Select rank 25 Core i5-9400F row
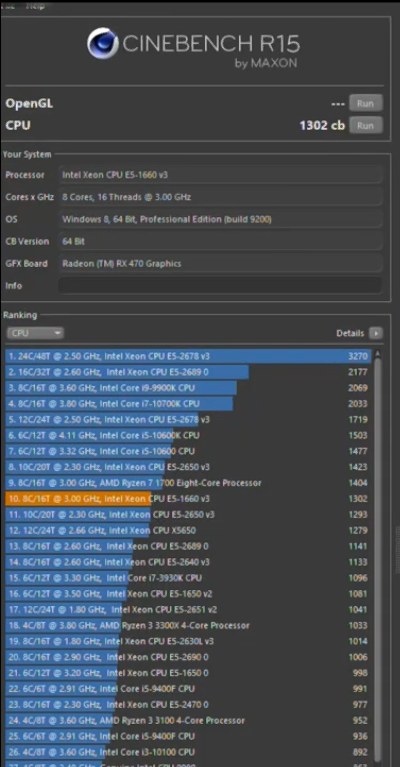This screenshot has width=400, height=767. (x=188, y=736)
